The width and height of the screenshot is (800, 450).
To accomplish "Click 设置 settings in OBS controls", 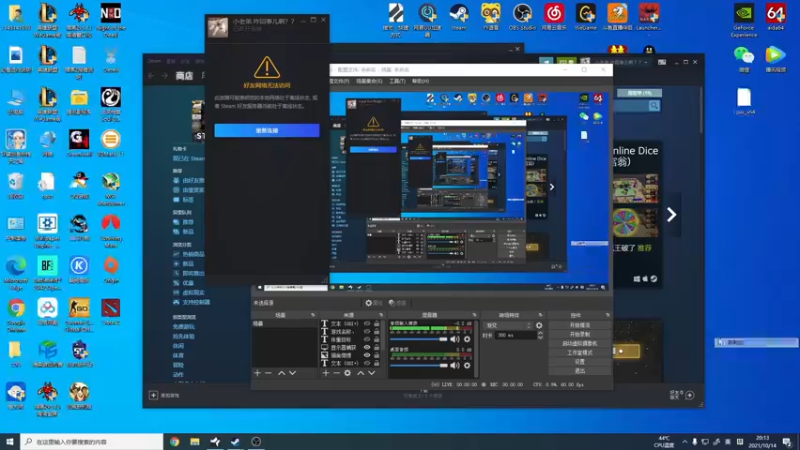I will click(580, 362).
